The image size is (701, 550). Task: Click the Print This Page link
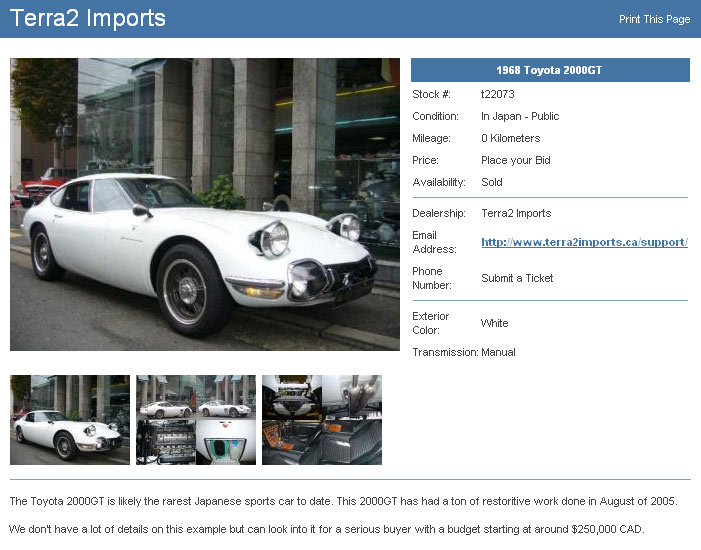pos(654,19)
